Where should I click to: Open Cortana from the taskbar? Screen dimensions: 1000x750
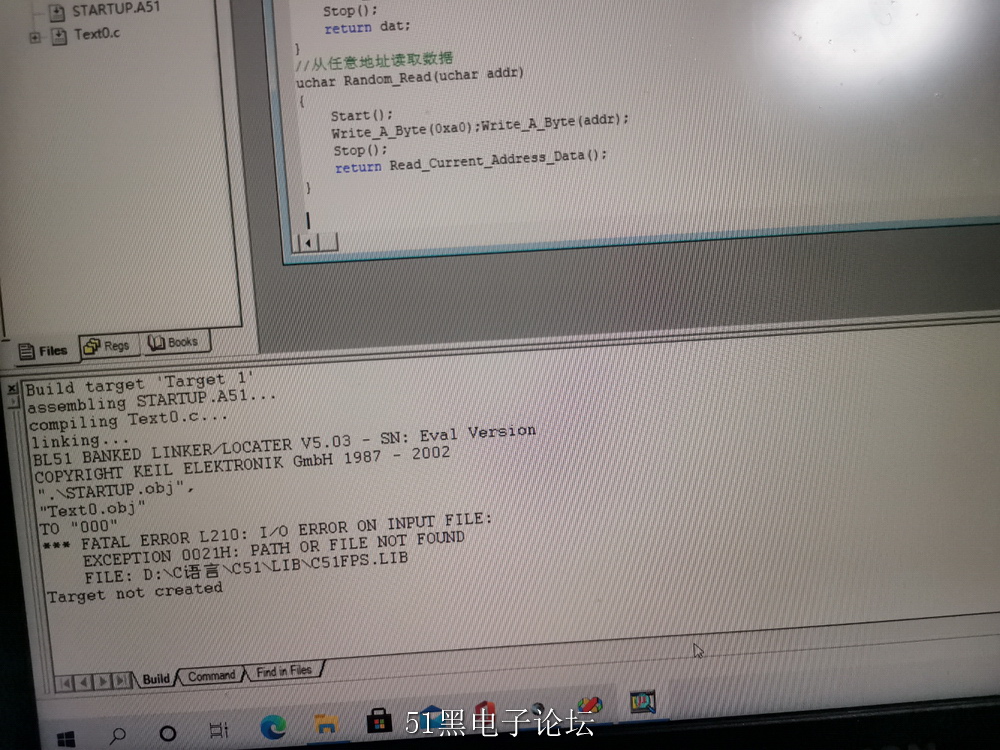click(x=168, y=733)
